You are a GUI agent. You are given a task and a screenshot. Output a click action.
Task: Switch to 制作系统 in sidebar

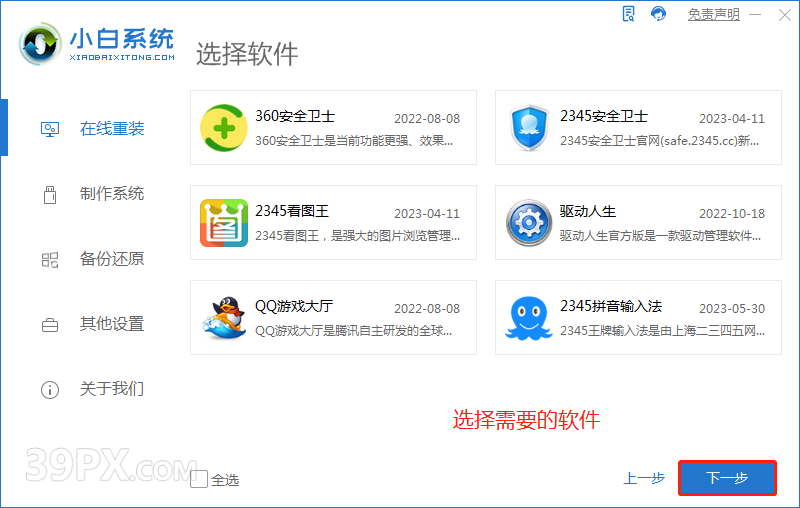pos(111,194)
